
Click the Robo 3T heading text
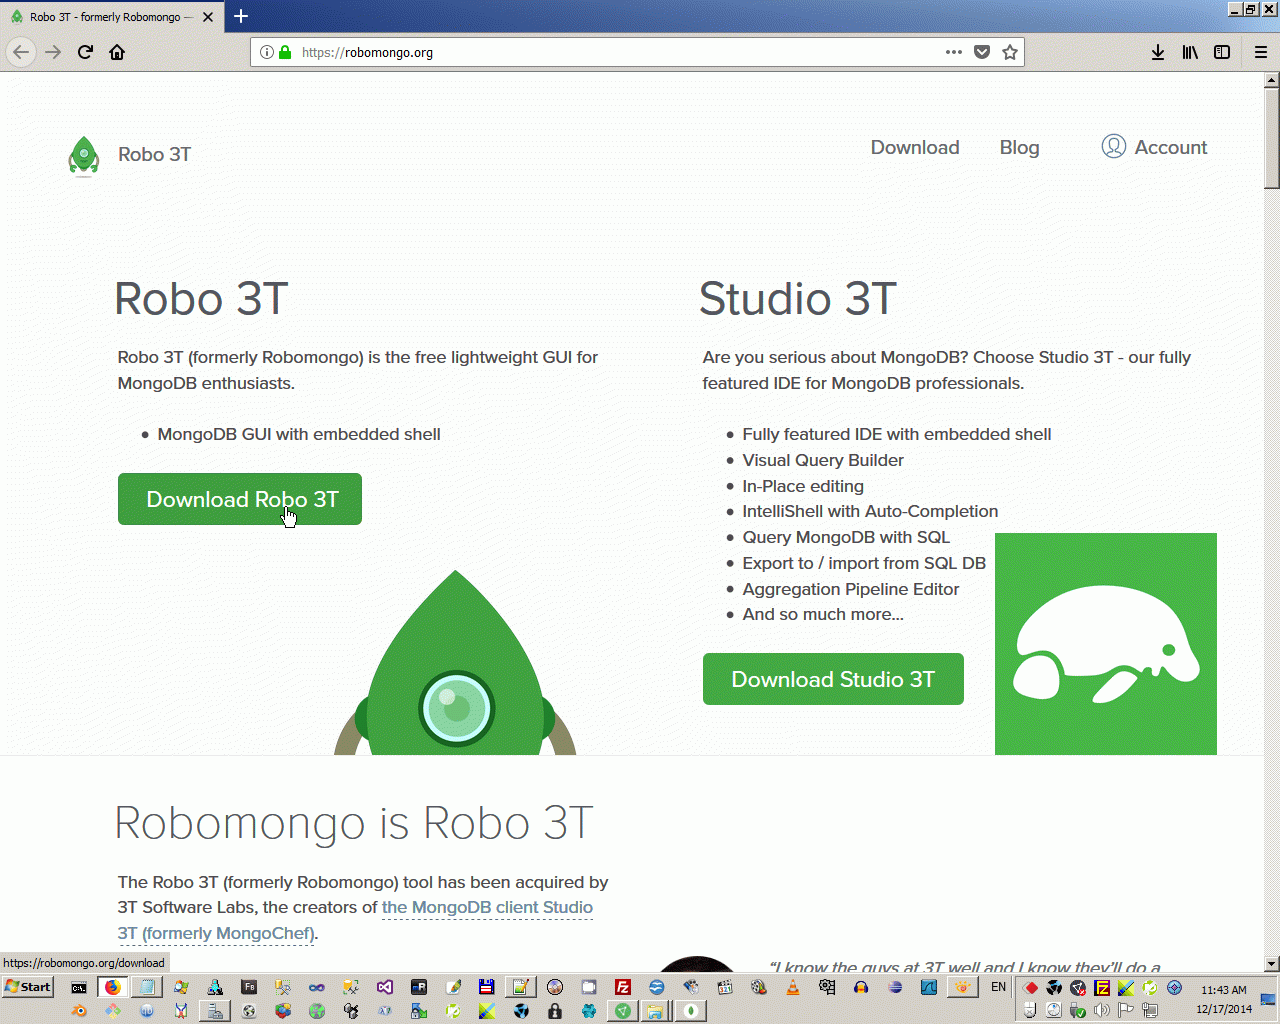point(202,299)
